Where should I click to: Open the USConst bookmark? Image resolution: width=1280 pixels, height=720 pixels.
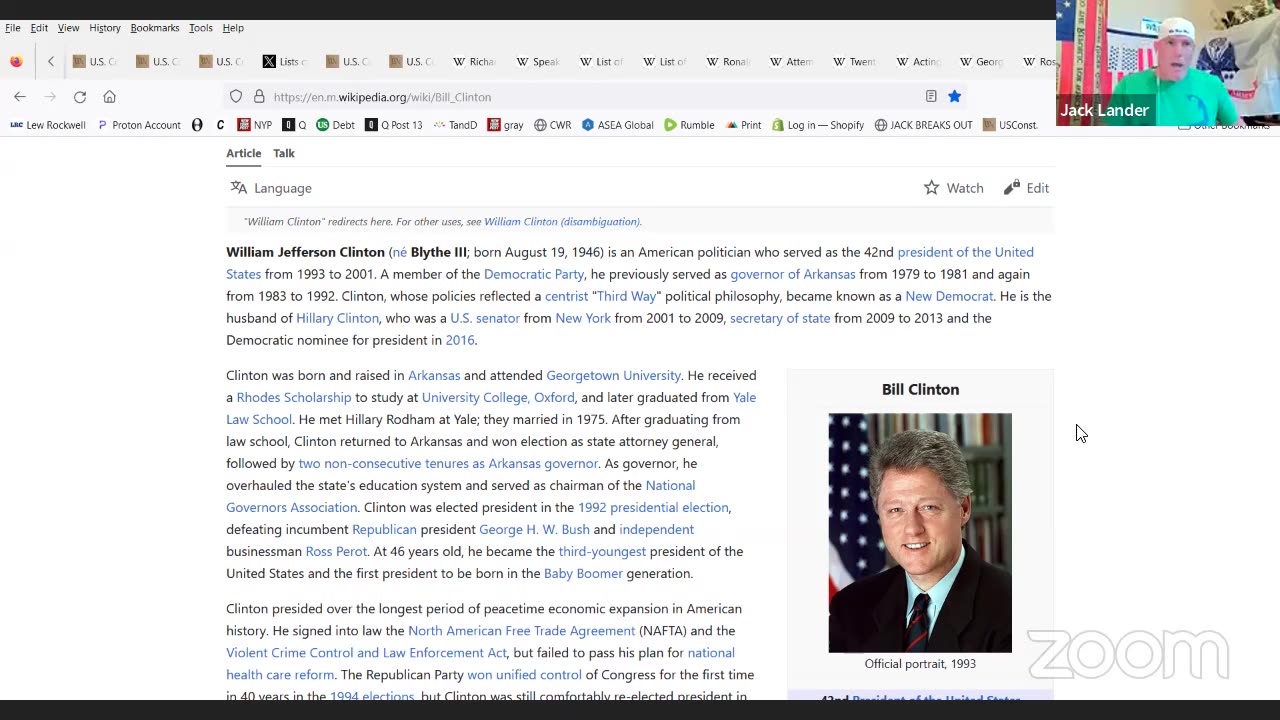coord(1010,125)
